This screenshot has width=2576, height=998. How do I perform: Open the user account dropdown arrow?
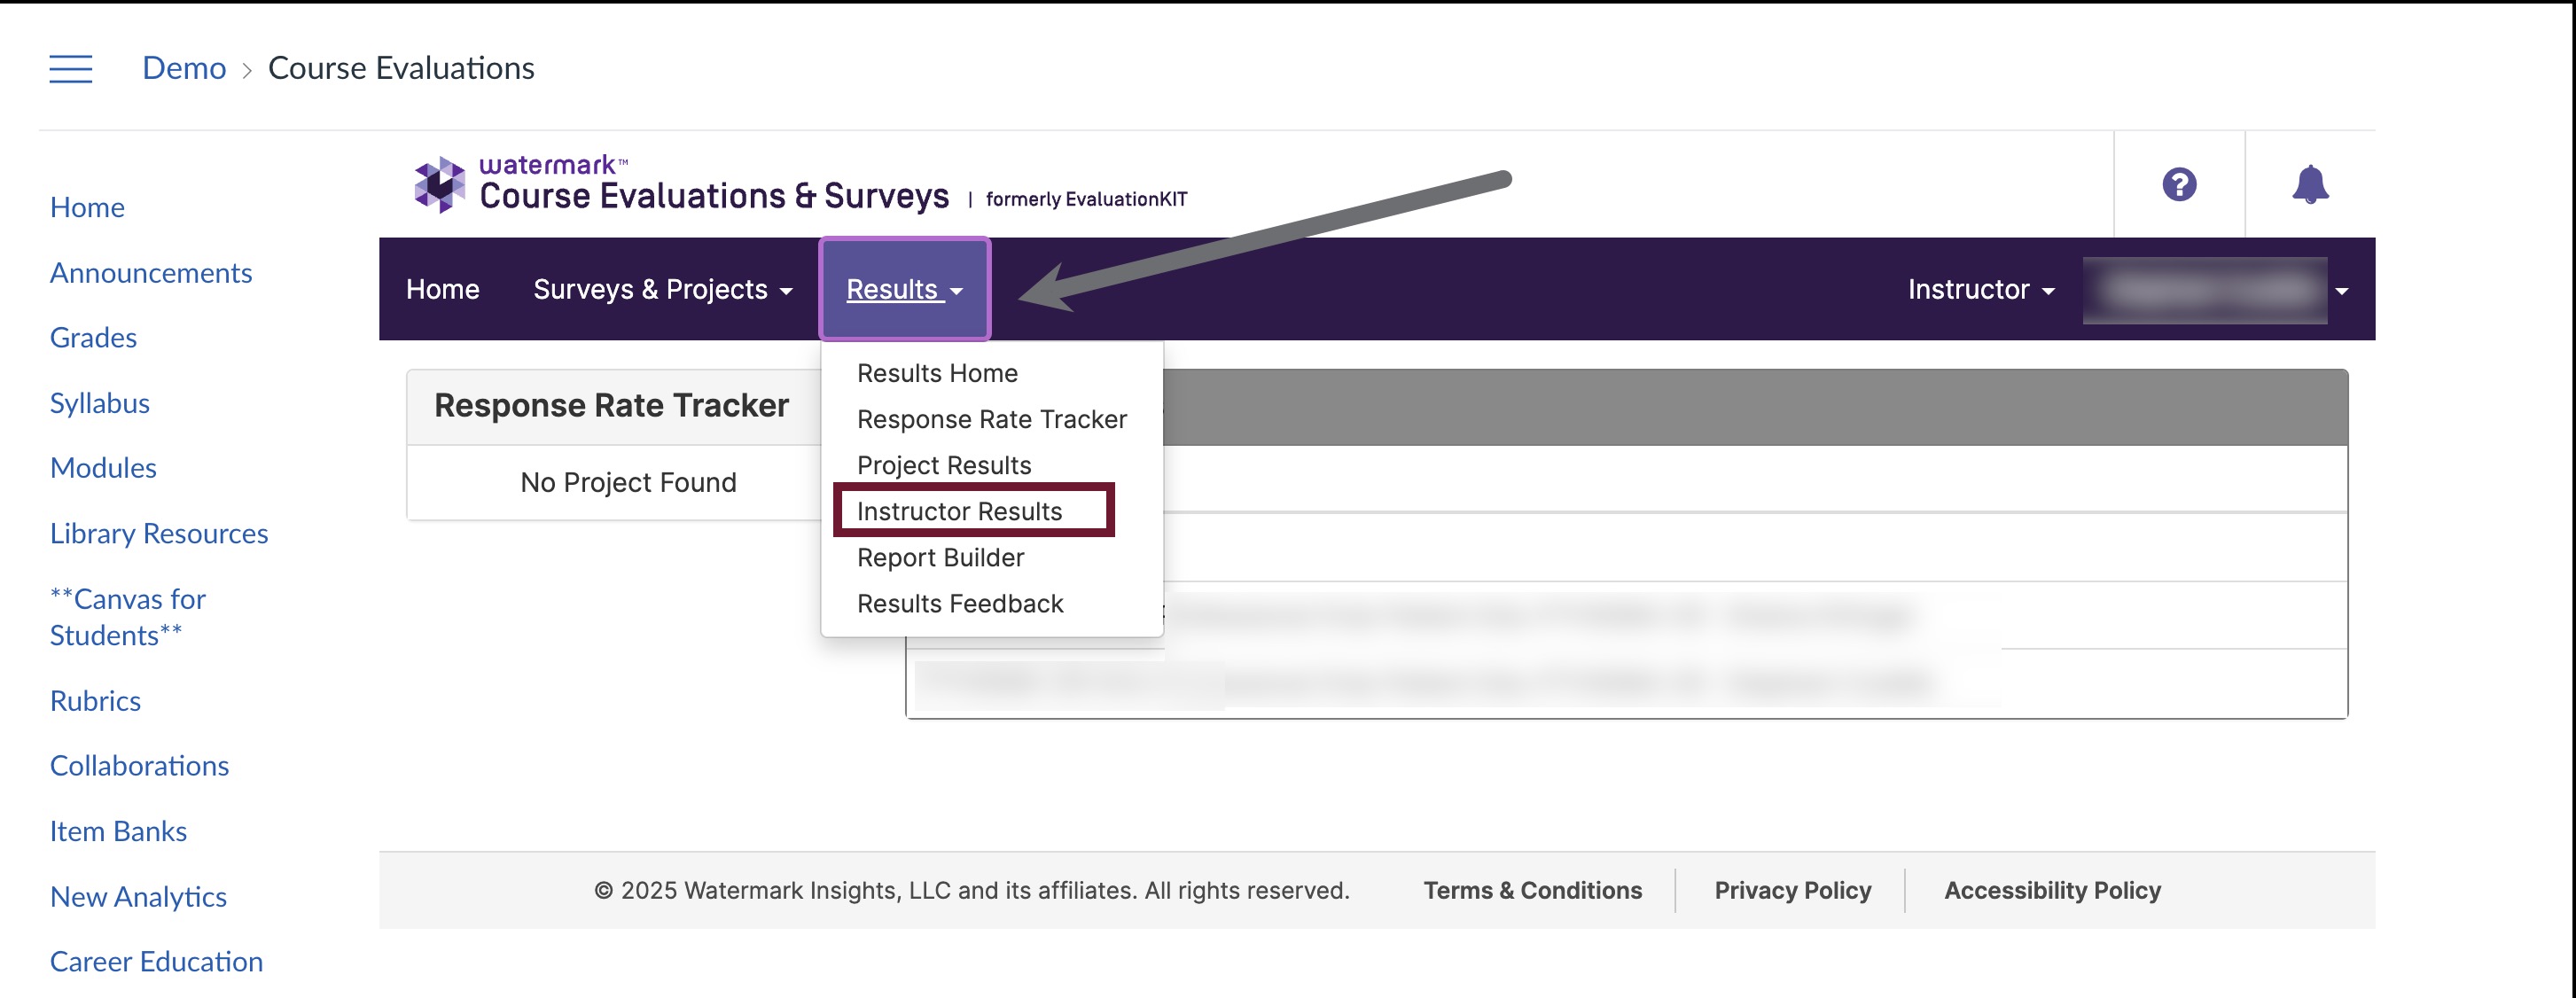(2342, 291)
